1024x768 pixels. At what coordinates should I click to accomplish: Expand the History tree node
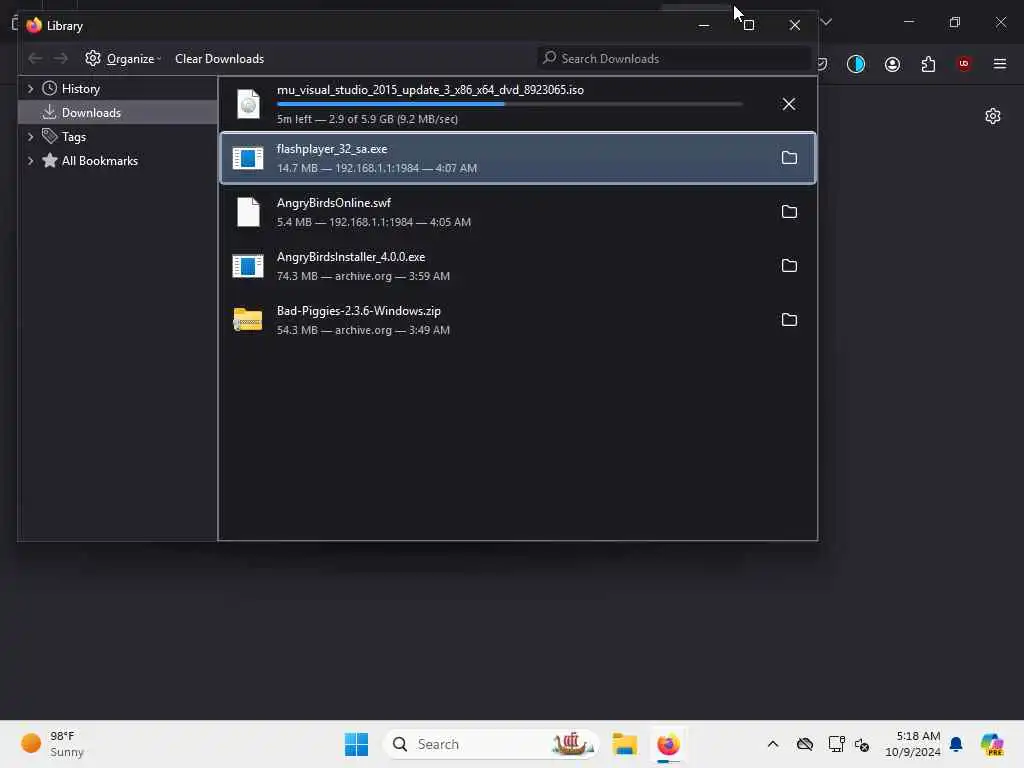point(30,89)
